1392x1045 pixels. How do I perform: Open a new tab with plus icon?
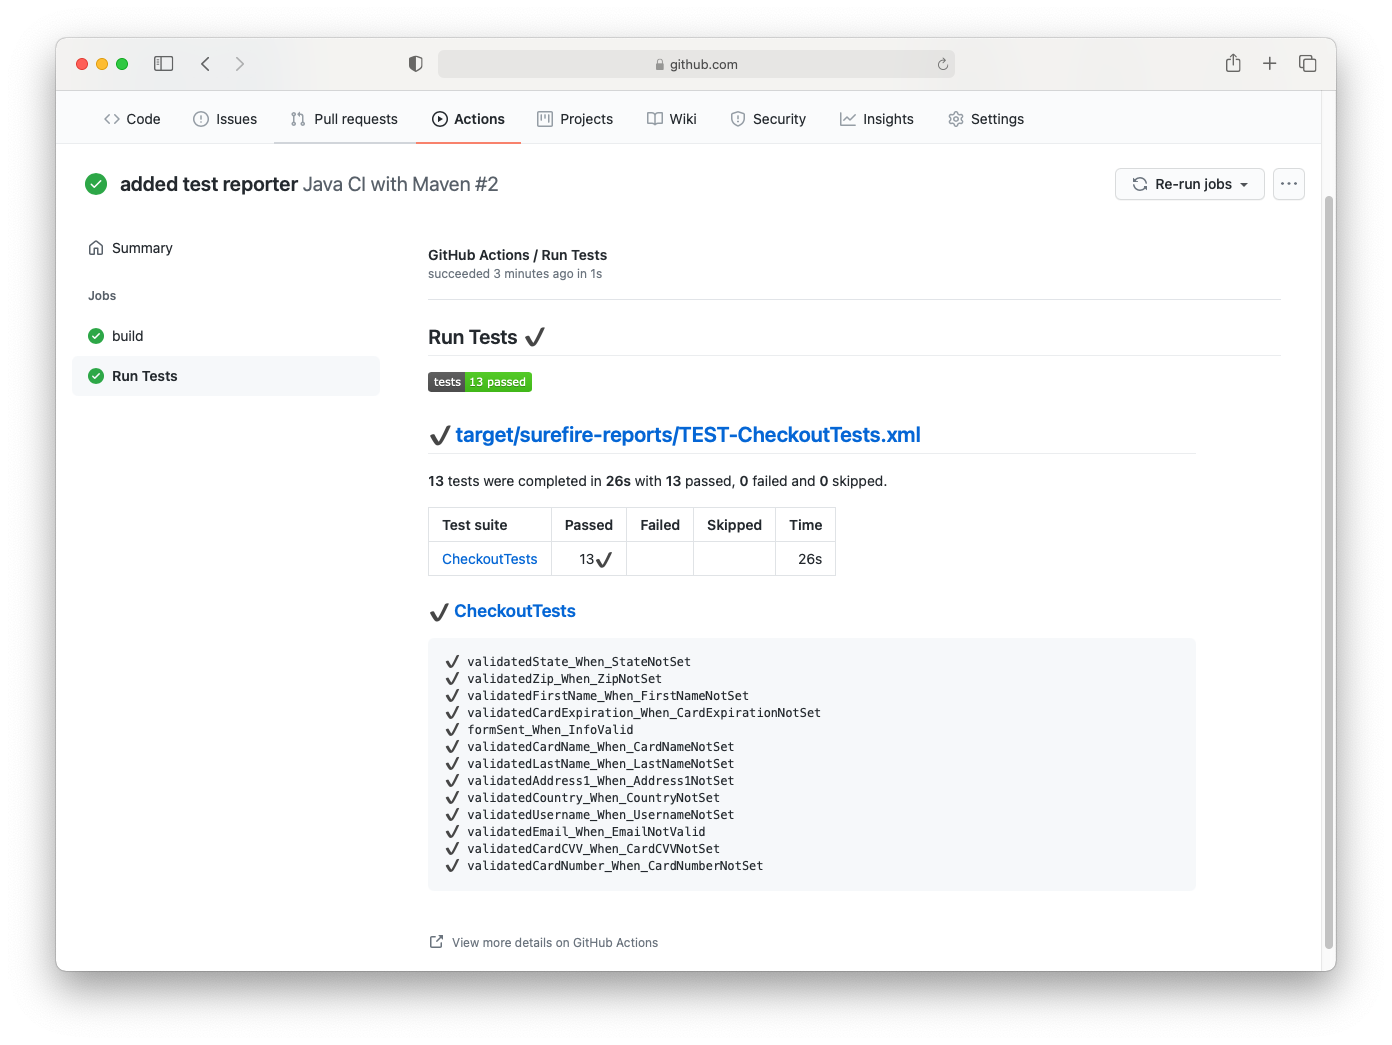click(x=1269, y=64)
